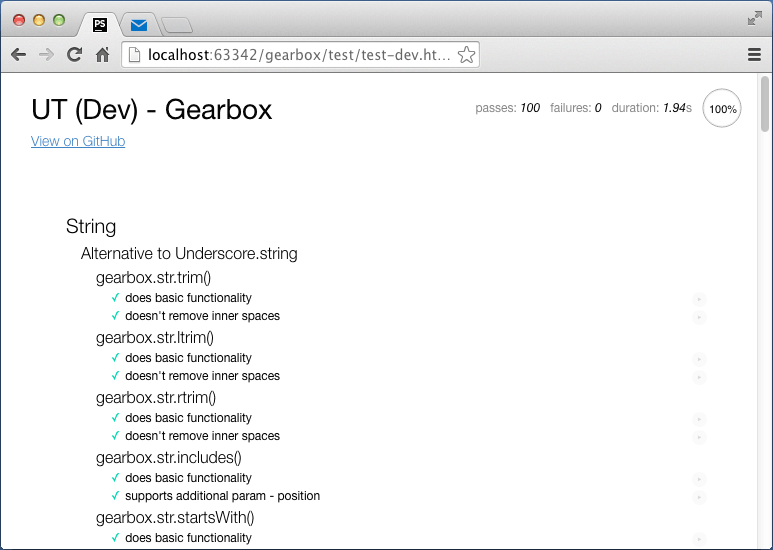773x550 pixels.
Task: Open the gearbox.str.startsWith() suite
Action: click(x=175, y=517)
